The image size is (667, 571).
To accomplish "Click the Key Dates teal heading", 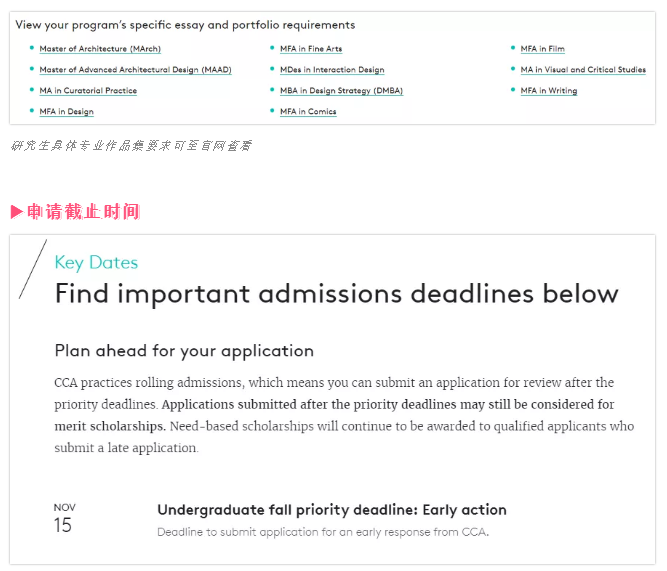I will (96, 263).
